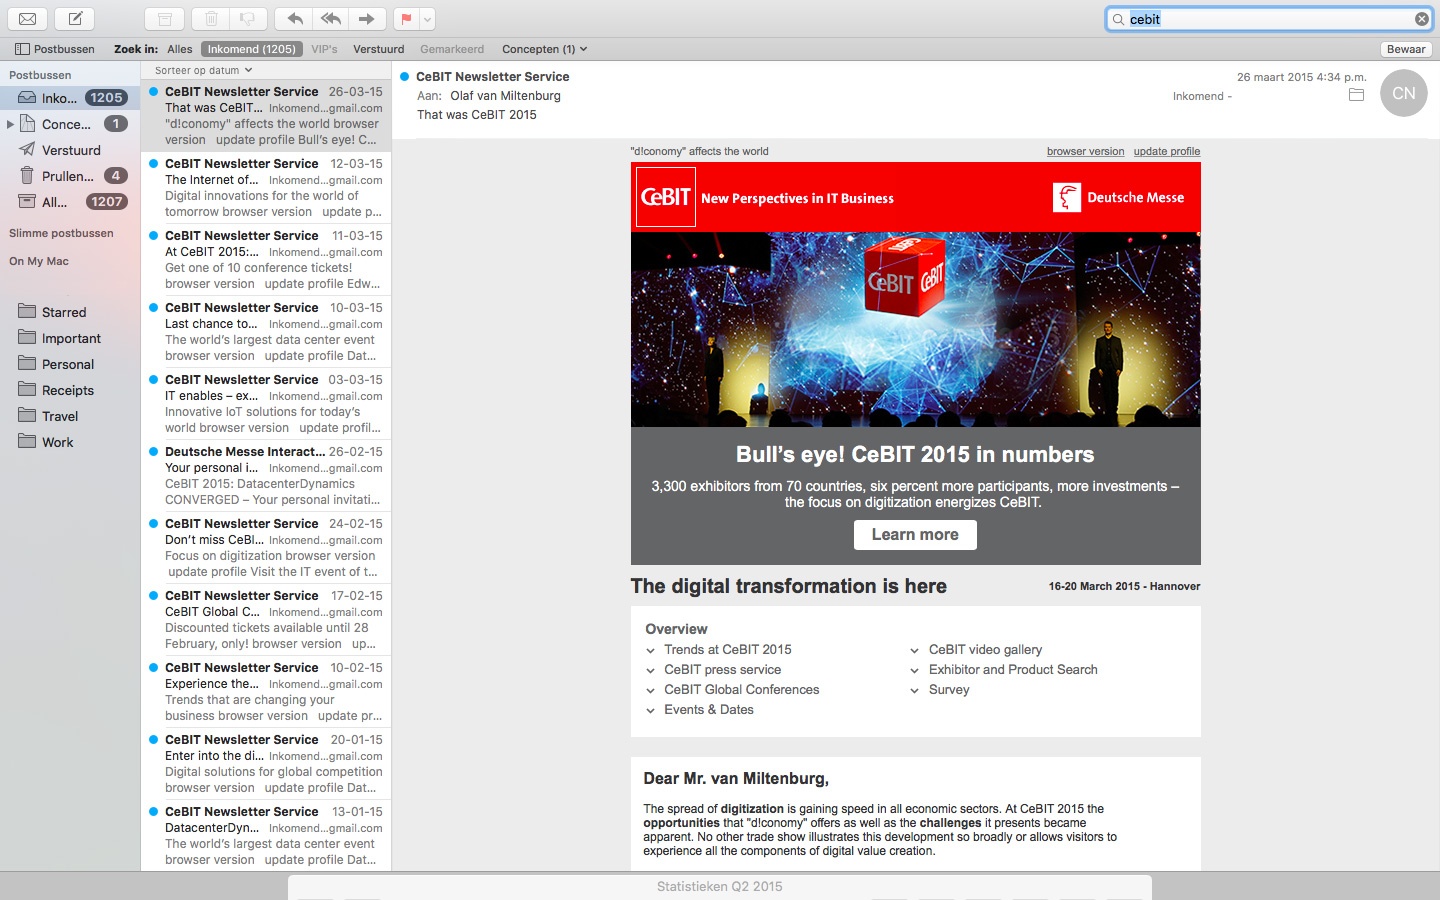Reply using the single arrow icon
1440x900 pixels.
point(294,18)
